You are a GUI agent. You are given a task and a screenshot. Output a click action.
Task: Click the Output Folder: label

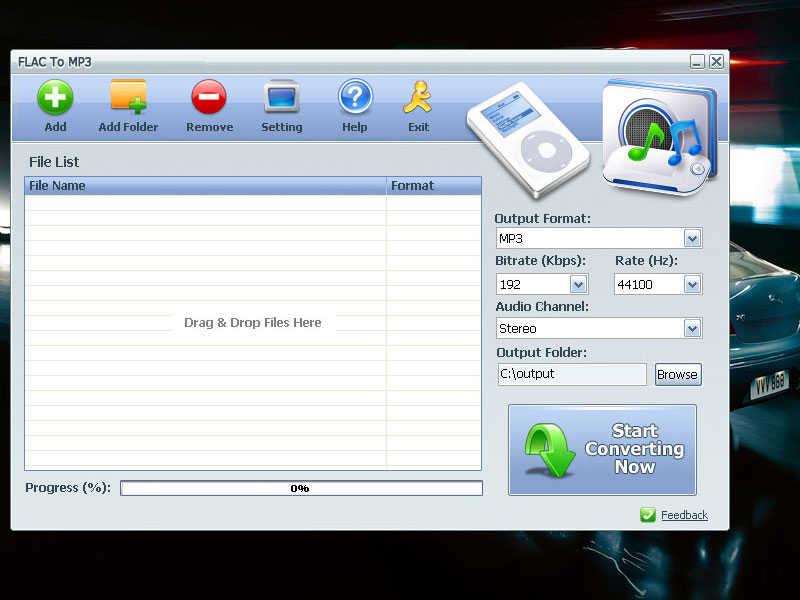[x=541, y=353]
